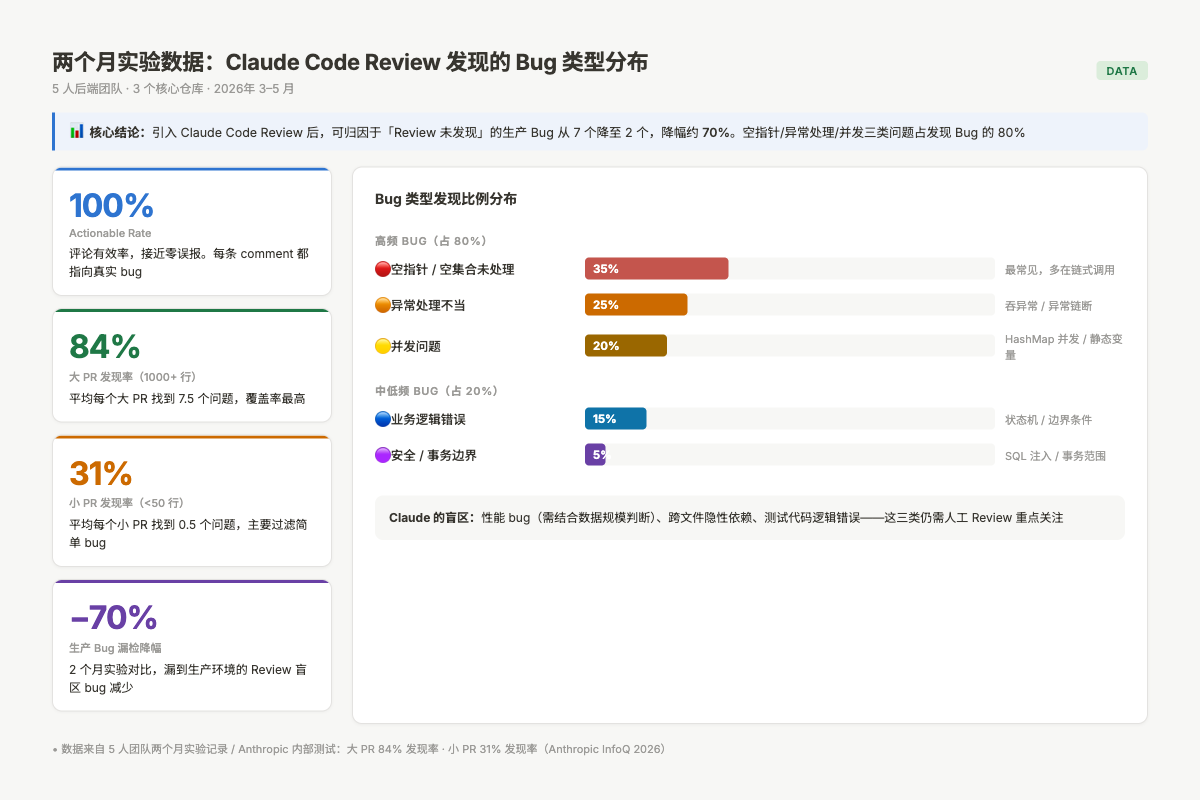Click the green DATA badge

pos(1122,71)
